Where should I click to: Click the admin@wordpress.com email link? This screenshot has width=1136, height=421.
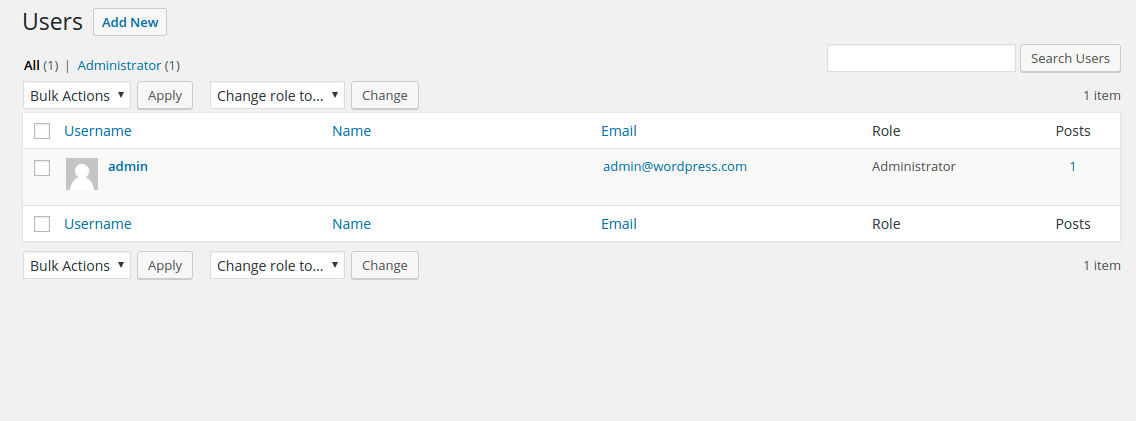click(x=675, y=167)
